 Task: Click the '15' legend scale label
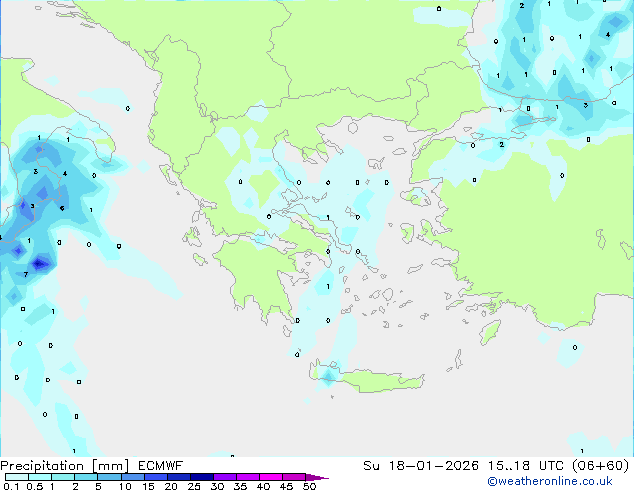(x=148, y=486)
